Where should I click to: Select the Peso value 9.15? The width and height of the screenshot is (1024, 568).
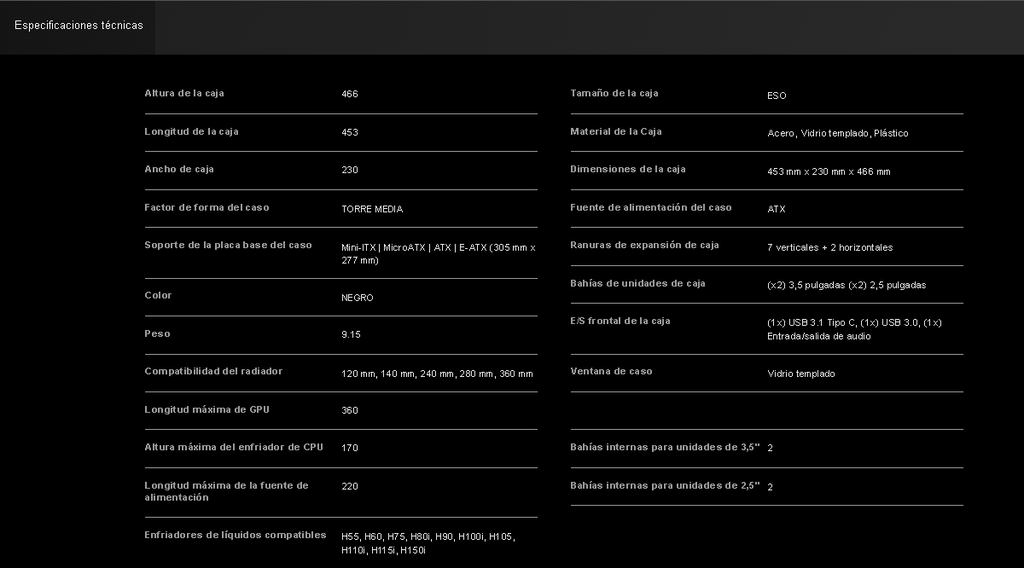click(x=351, y=334)
